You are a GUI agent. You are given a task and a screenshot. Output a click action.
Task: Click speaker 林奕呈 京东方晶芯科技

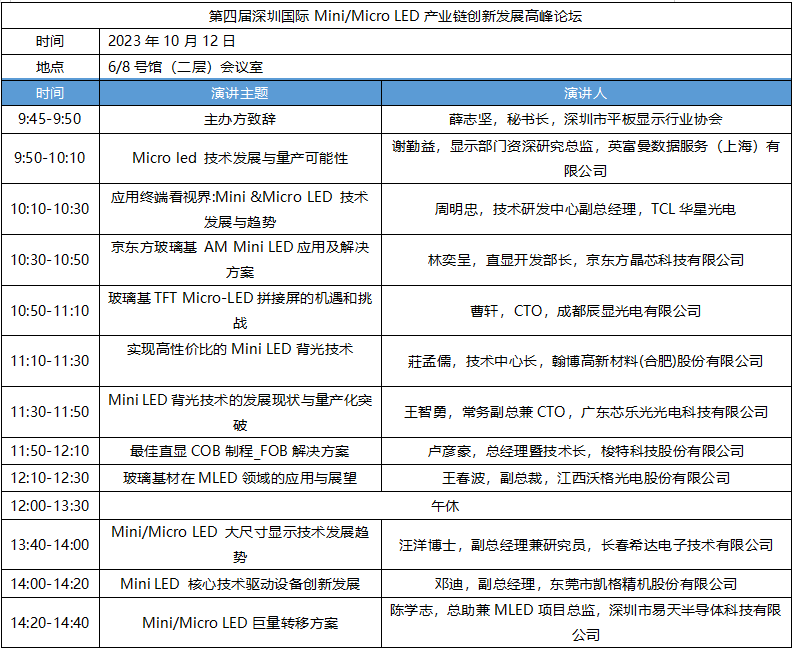click(586, 260)
